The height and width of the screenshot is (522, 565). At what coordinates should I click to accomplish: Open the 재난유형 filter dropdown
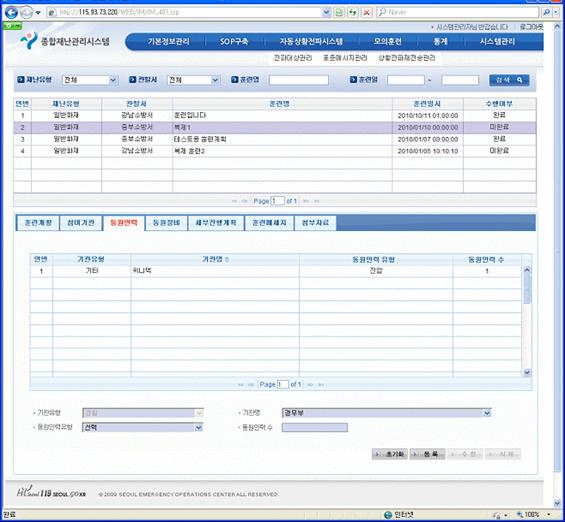point(113,80)
